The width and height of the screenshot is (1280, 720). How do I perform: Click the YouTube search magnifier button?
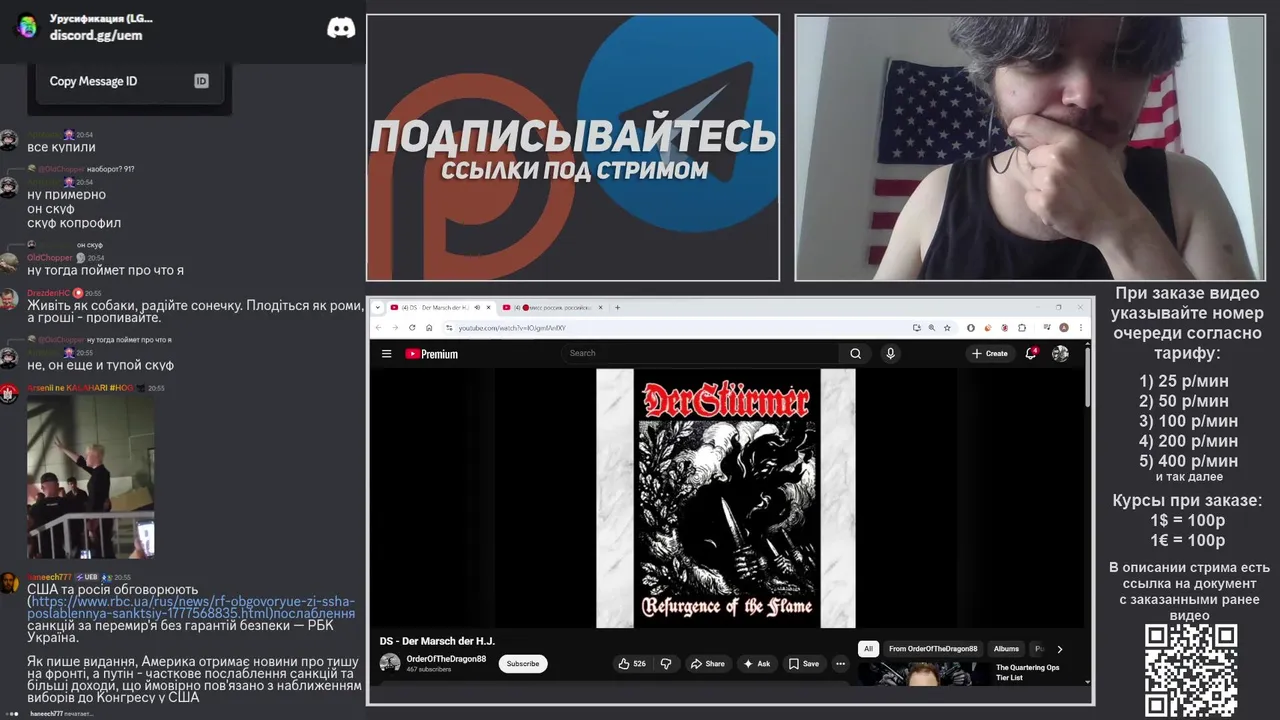(855, 353)
